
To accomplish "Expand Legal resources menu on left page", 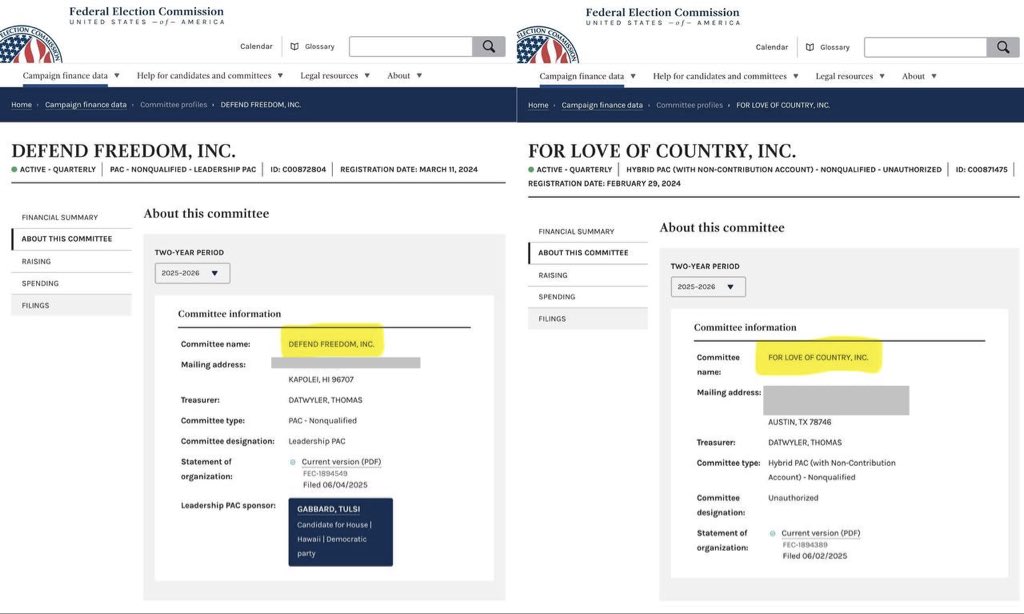I will tap(335, 76).
